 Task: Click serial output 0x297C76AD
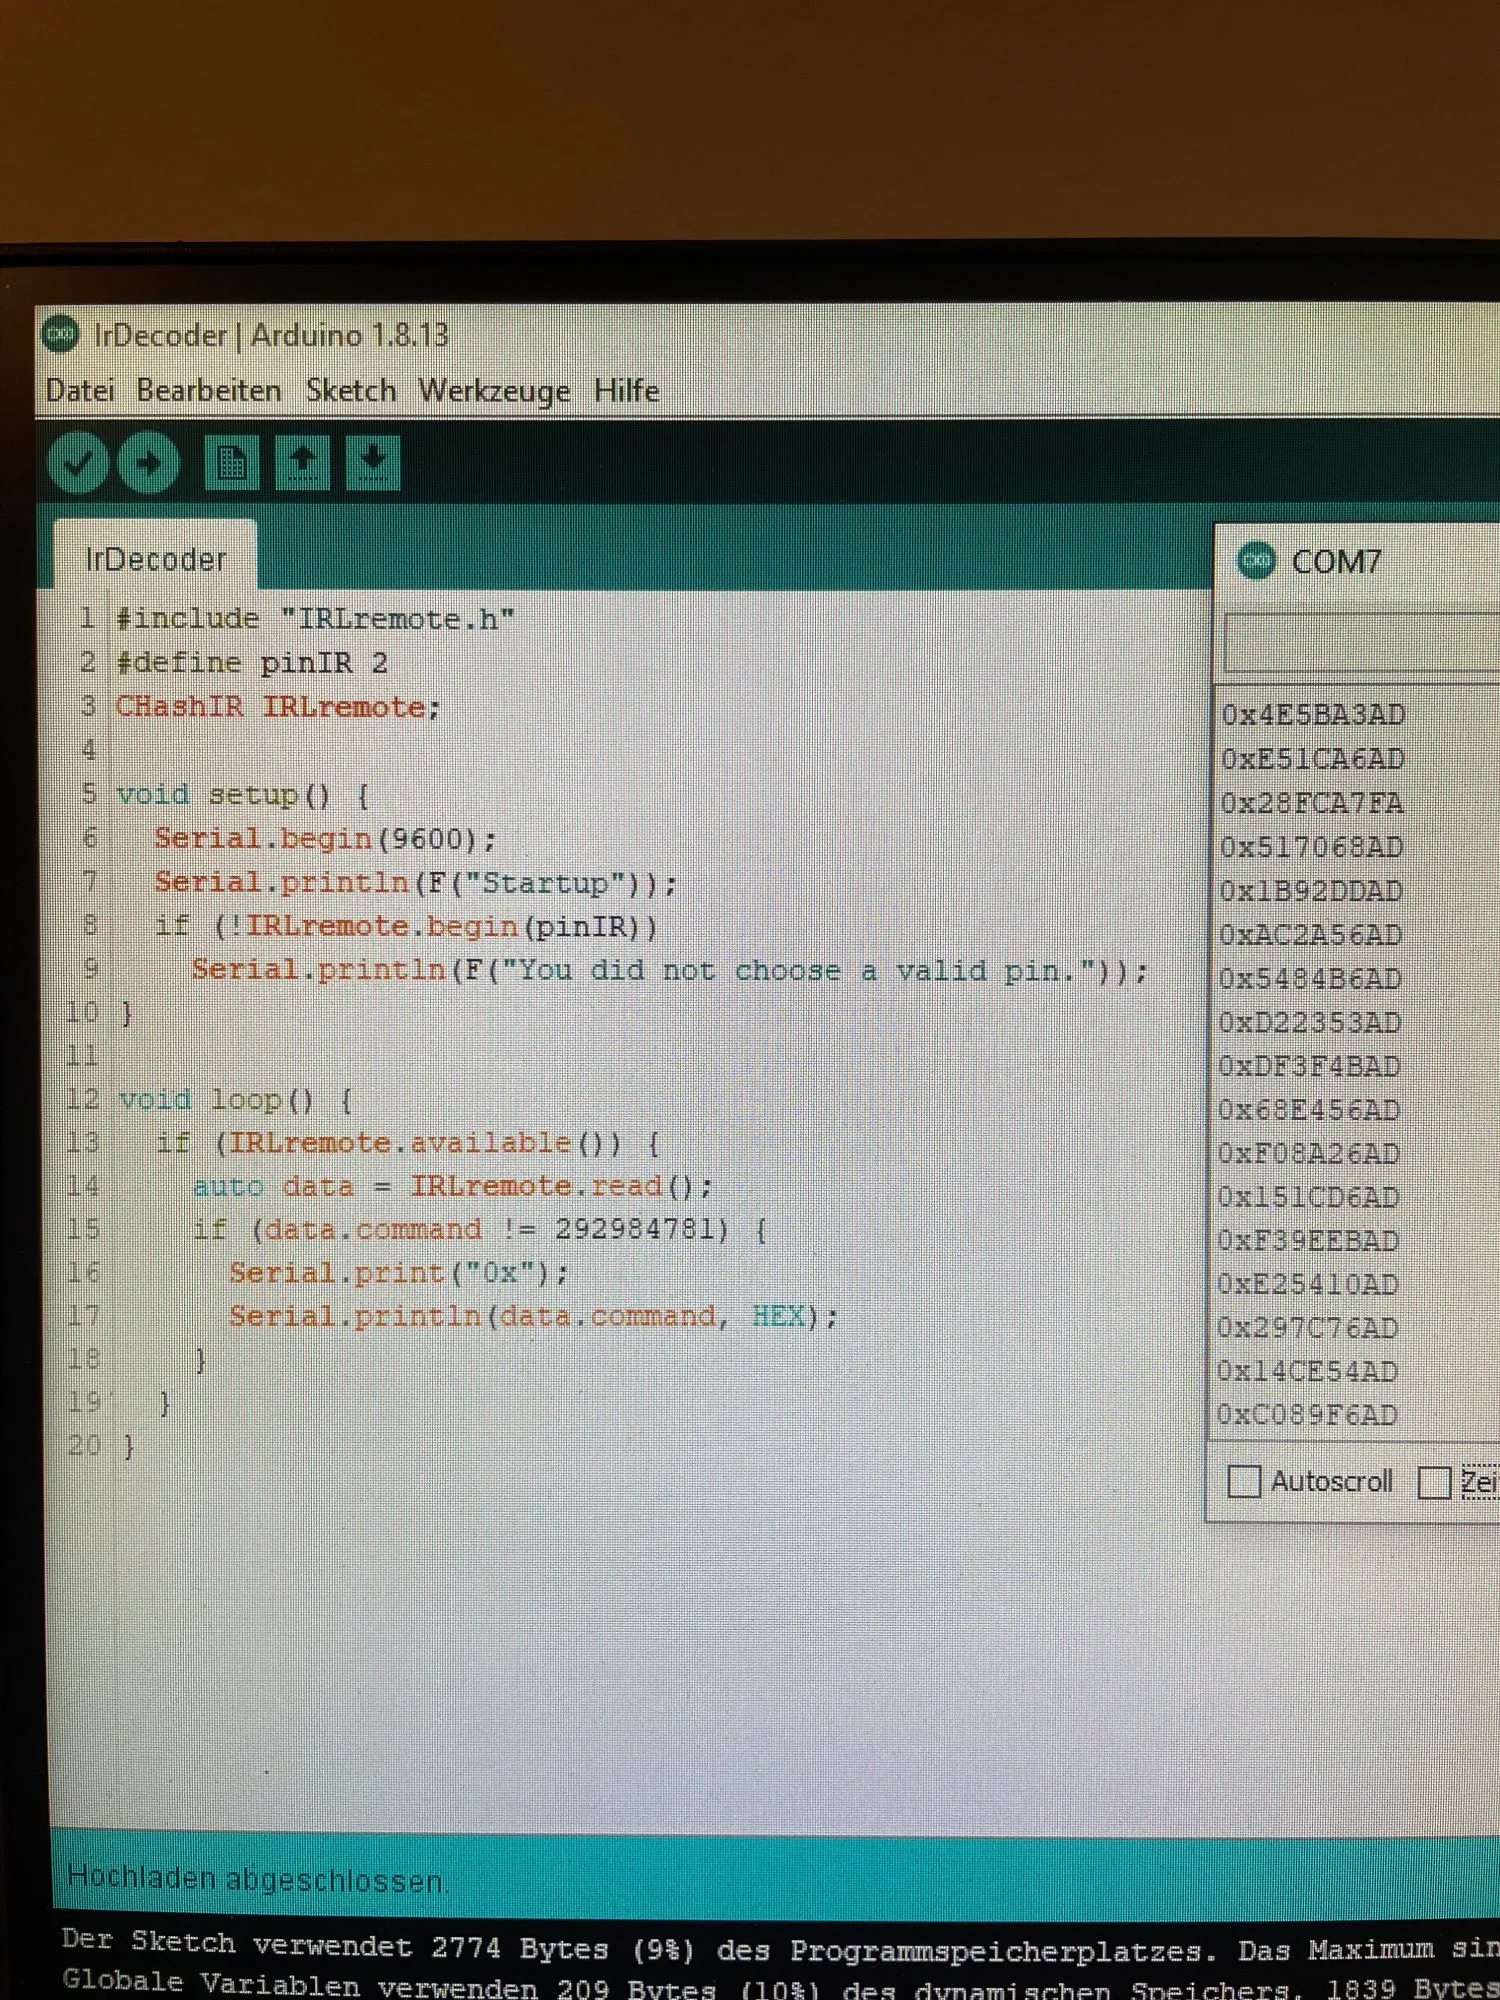coord(1307,1328)
